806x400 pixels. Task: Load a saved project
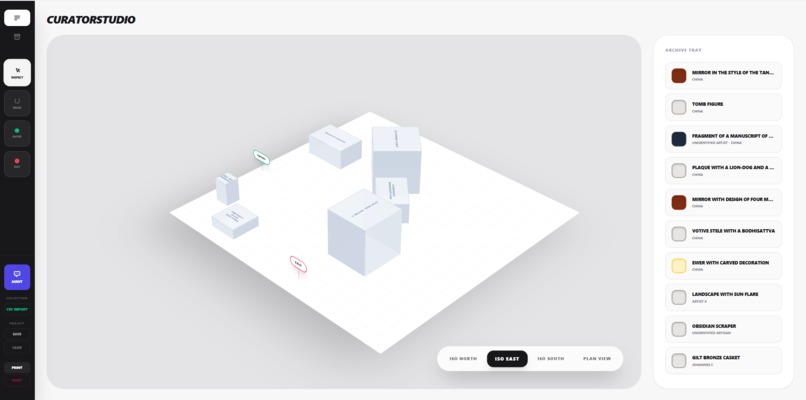17,348
